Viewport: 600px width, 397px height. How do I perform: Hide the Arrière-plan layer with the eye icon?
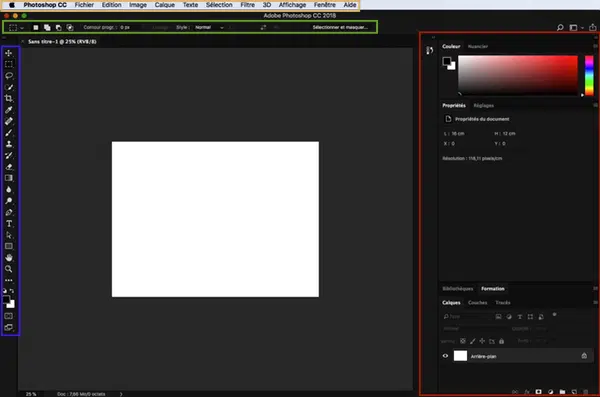(445, 356)
